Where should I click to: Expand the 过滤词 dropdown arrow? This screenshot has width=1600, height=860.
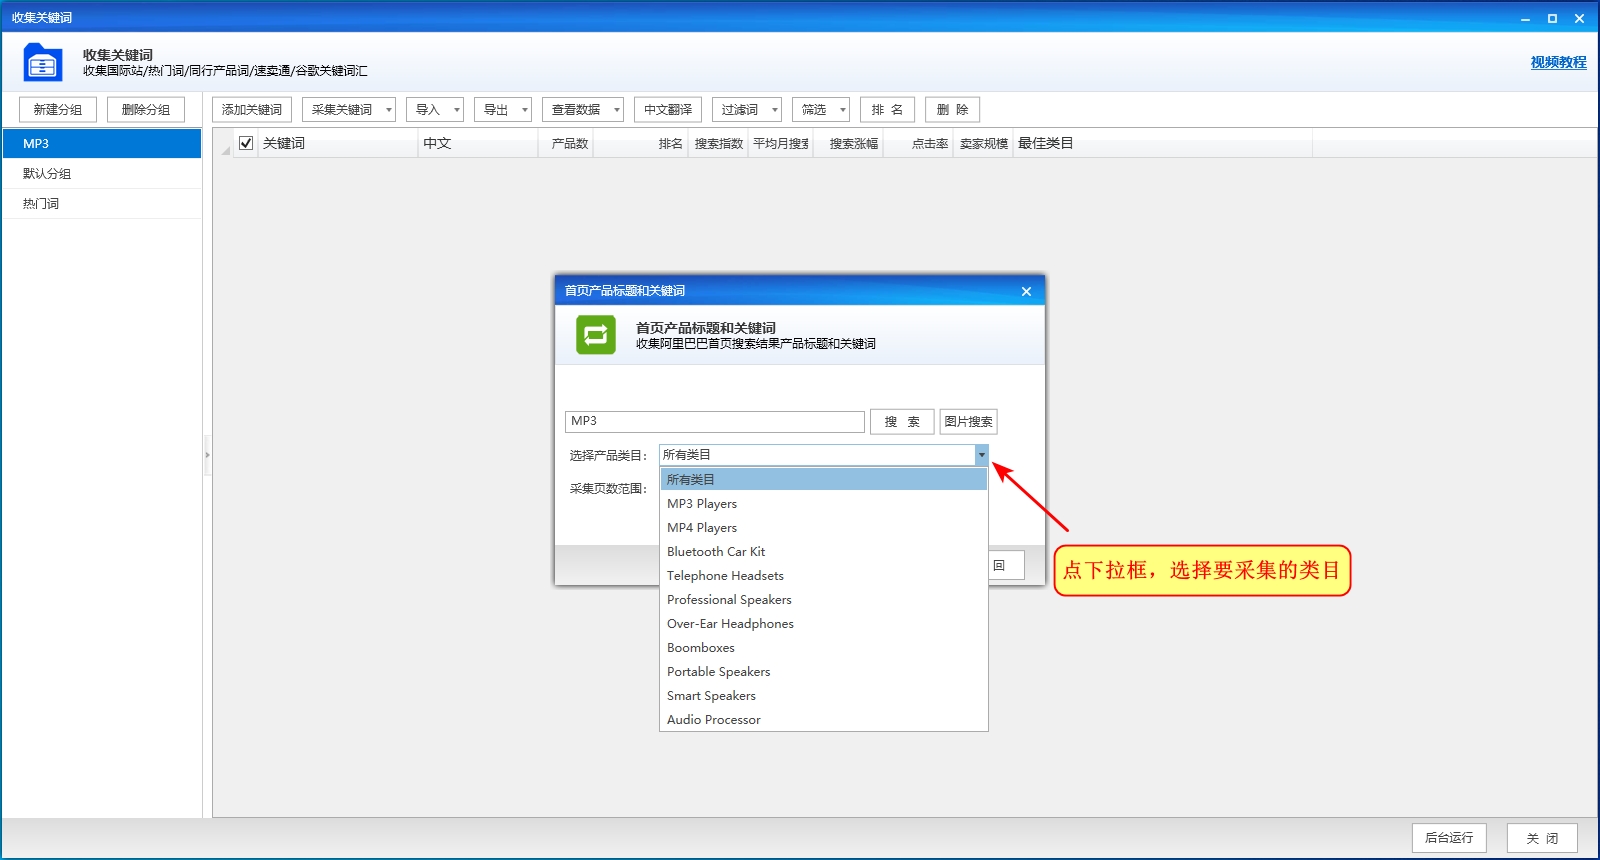[x=775, y=110]
